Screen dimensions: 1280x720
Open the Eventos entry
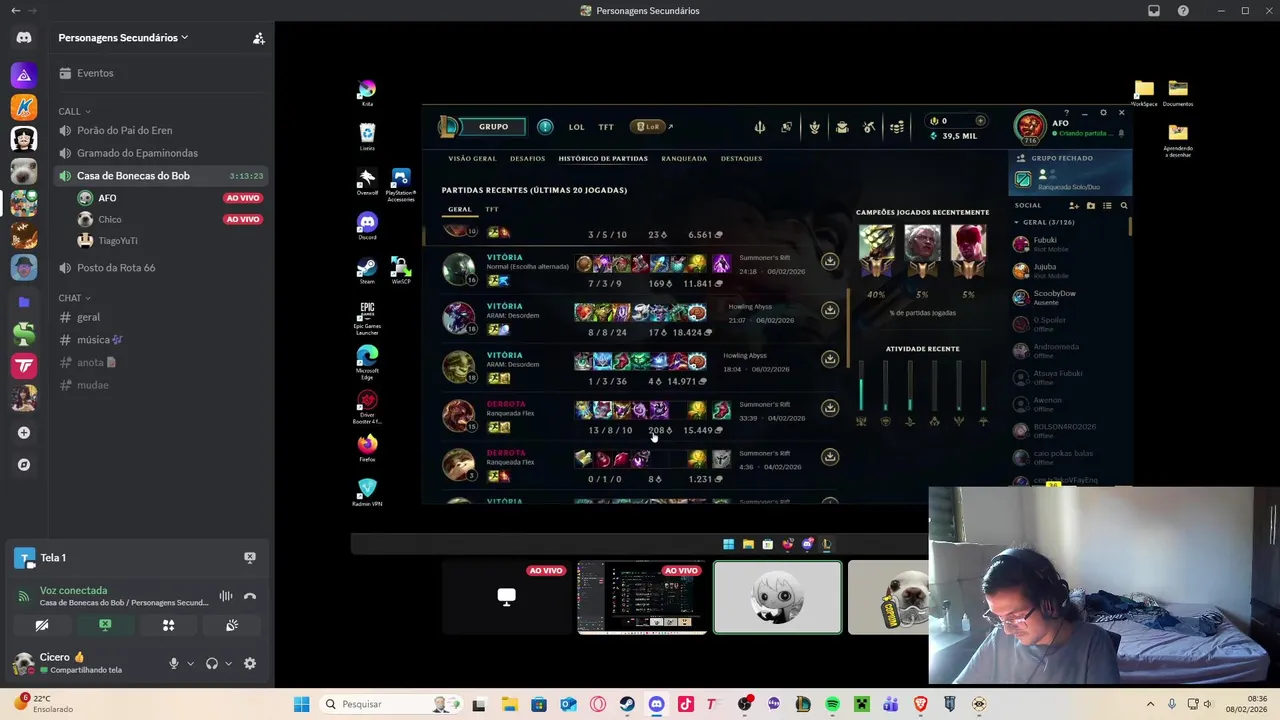click(x=86, y=73)
